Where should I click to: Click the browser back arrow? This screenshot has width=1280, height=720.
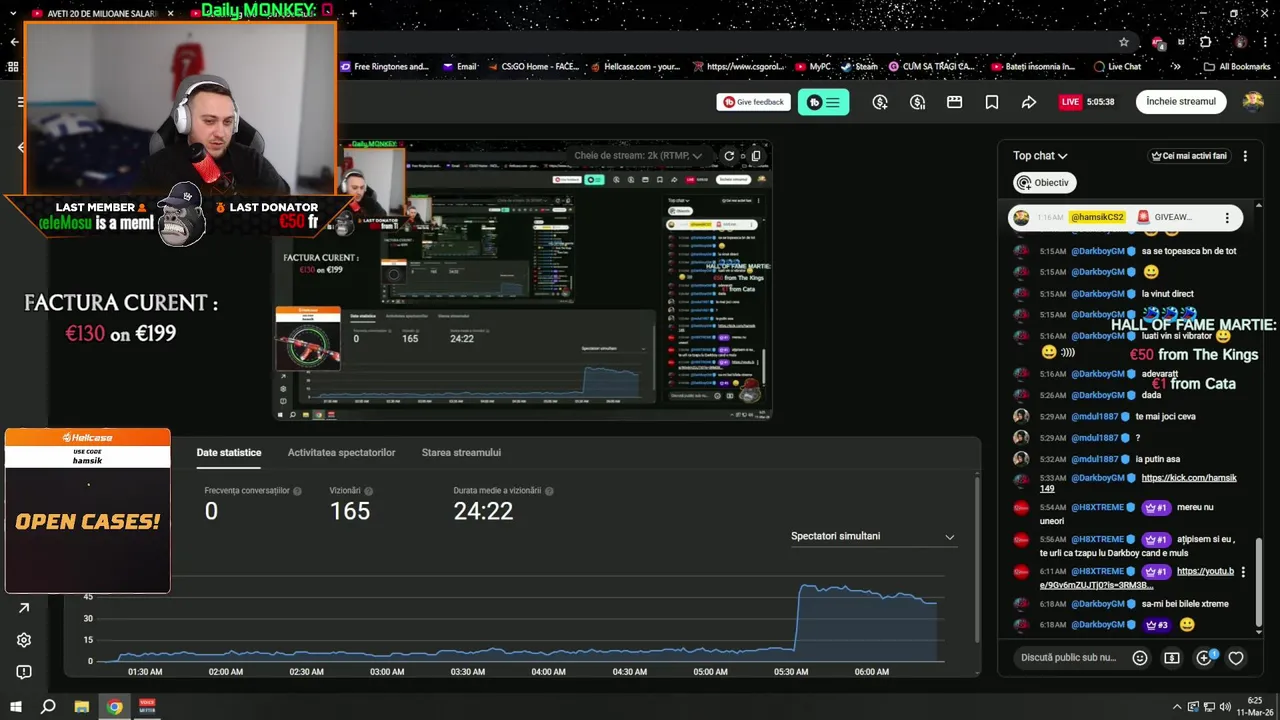(x=14, y=42)
